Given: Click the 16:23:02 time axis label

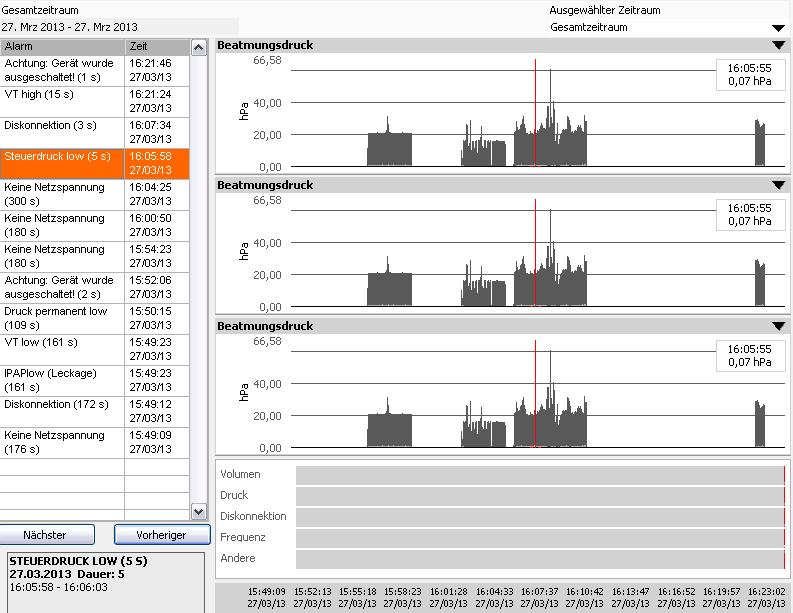Looking at the screenshot, I should coord(766,597).
